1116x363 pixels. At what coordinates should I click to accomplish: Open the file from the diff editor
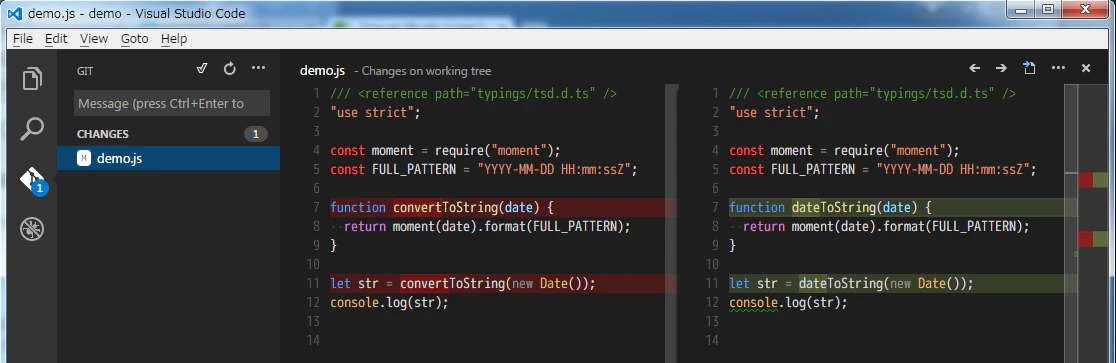point(1029,68)
